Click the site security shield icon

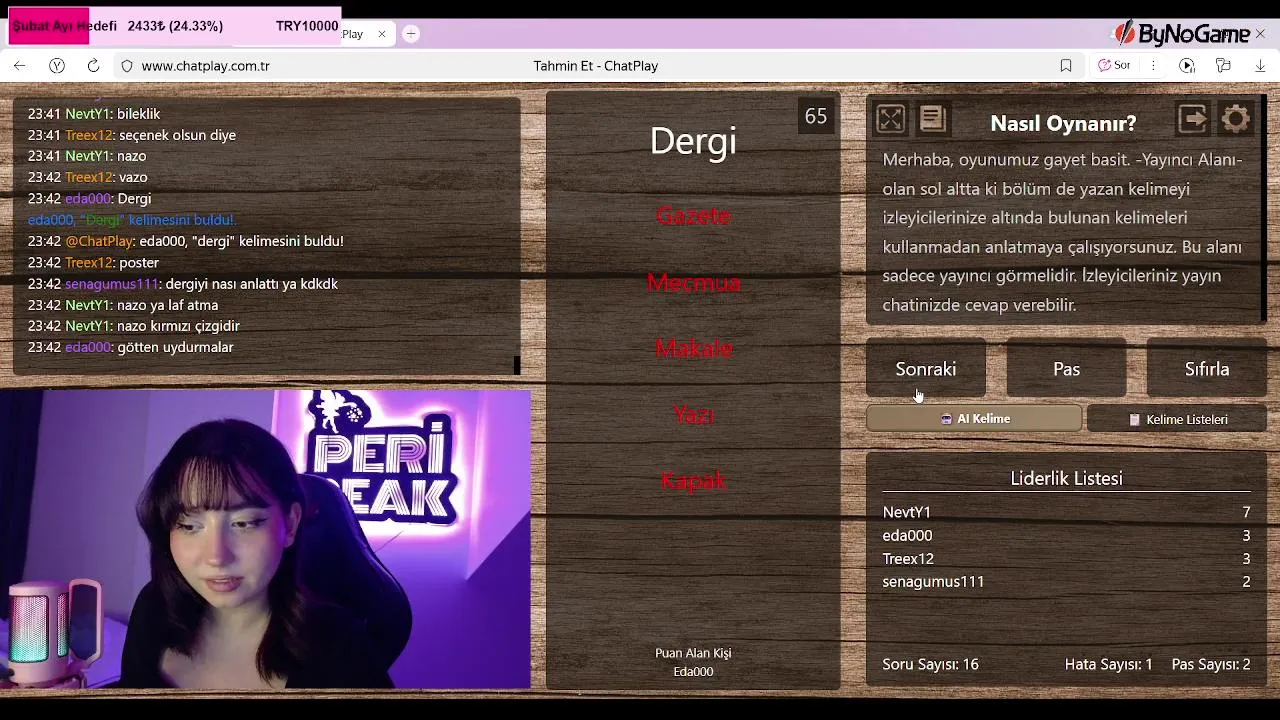127,66
